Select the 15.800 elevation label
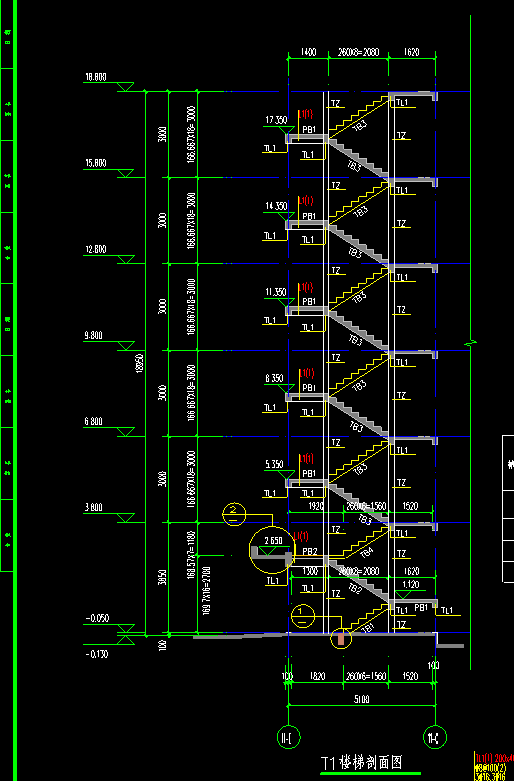514x781 pixels. click(x=96, y=163)
